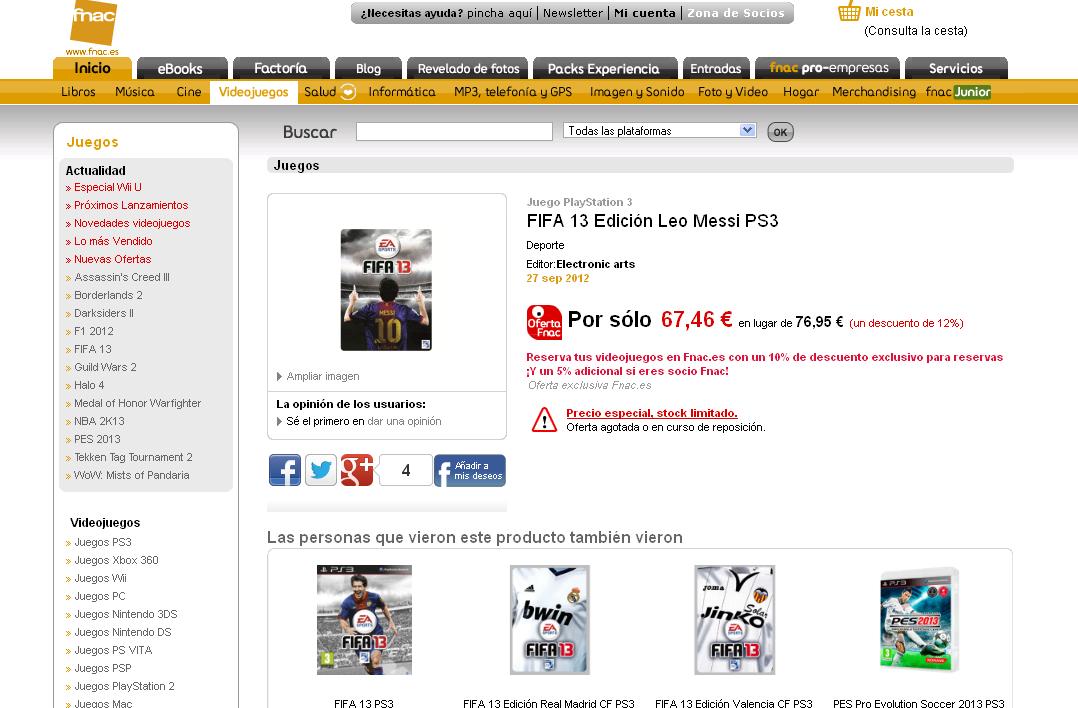Select Hogar category

point(801,92)
